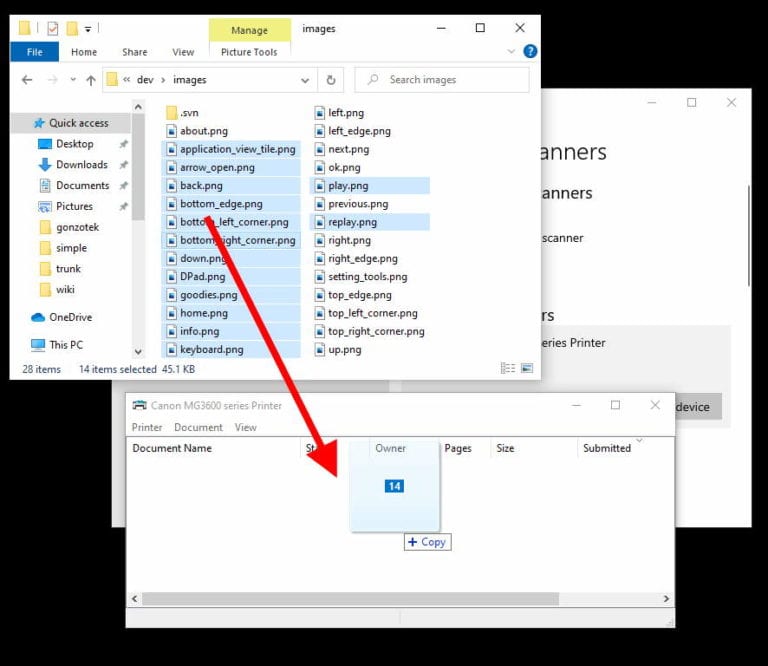Open Documents in the navigation pane
The image size is (768, 666).
pos(82,186)
